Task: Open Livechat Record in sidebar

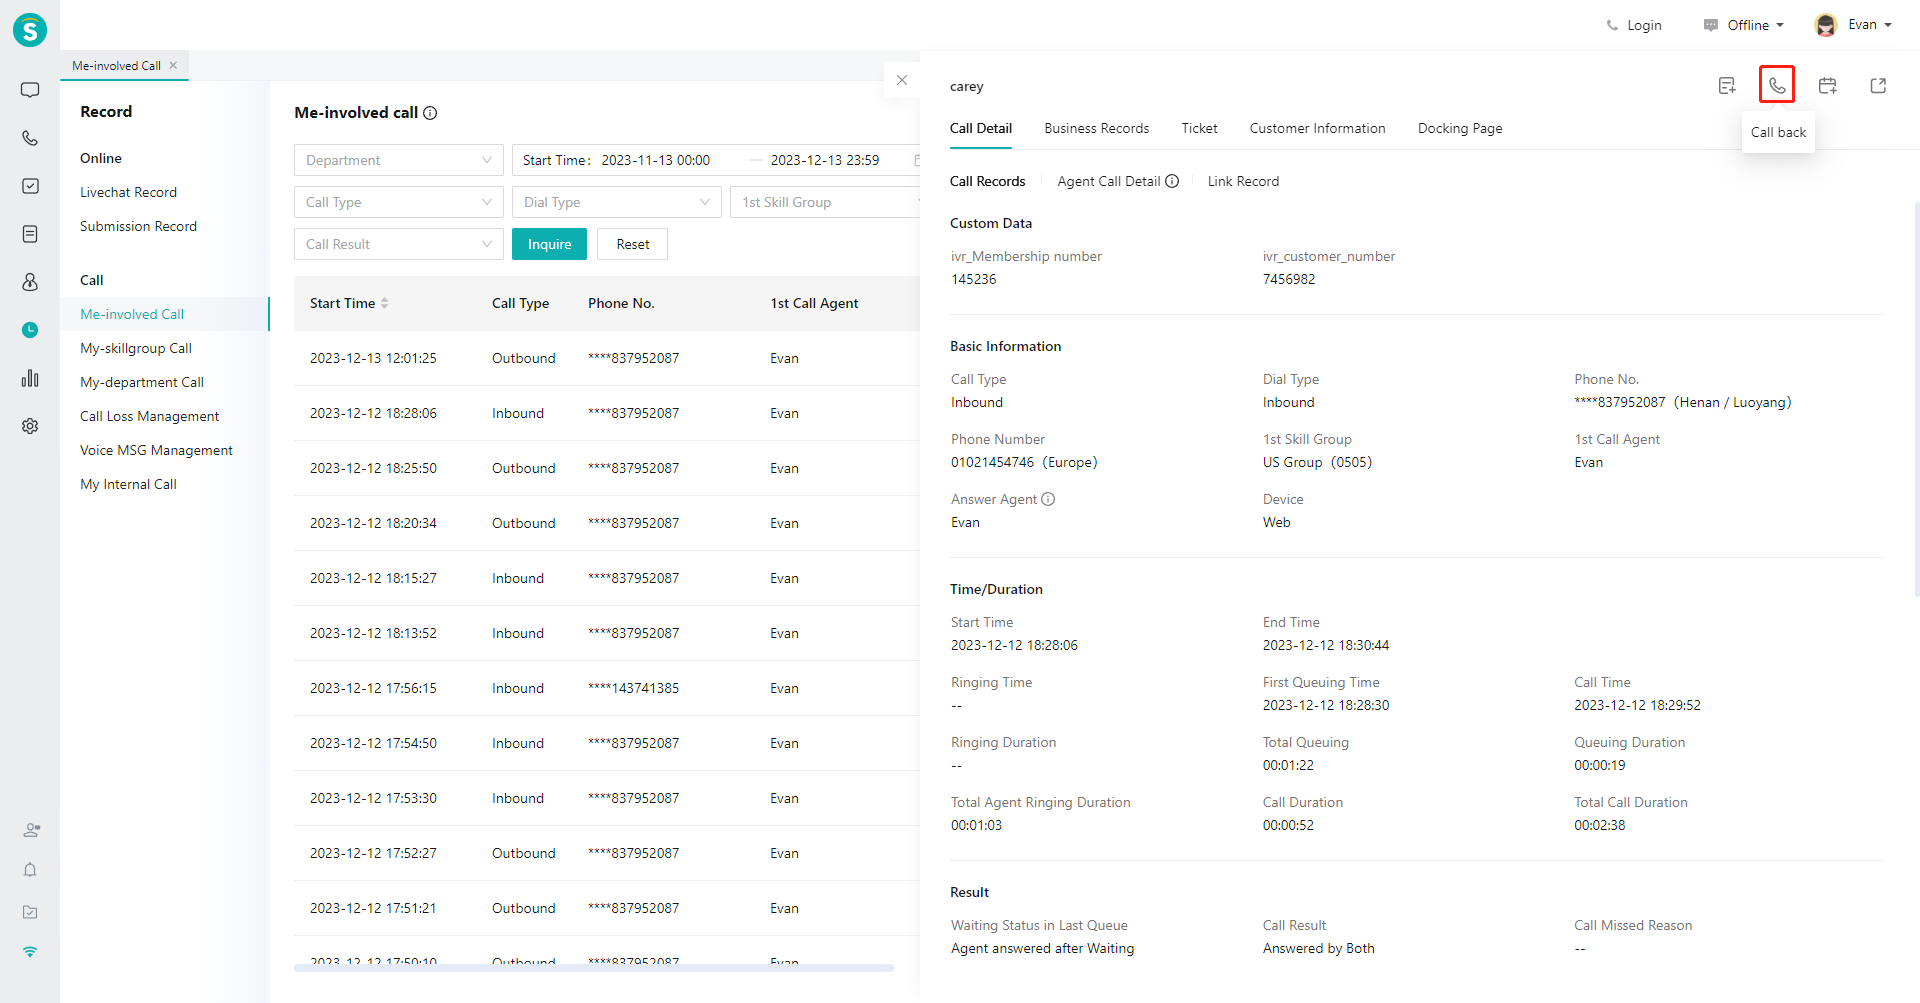Action: [128, 192]
